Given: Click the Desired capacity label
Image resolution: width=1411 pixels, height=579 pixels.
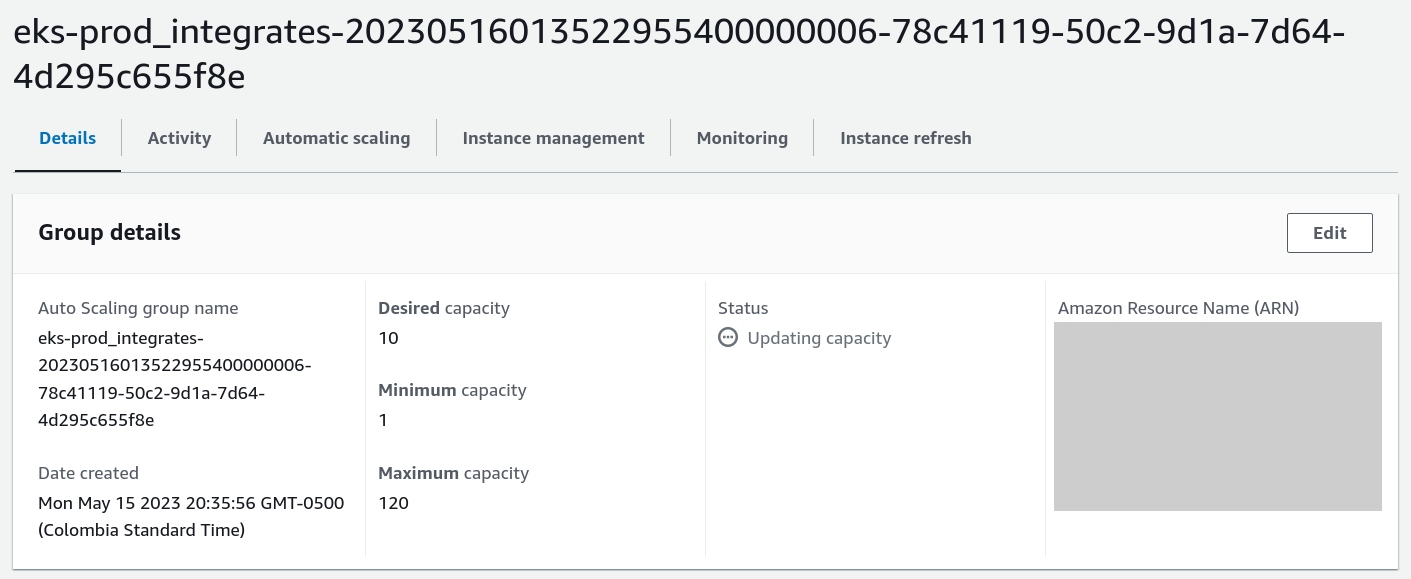Looking at the screenshot, I should coord(444,308).
